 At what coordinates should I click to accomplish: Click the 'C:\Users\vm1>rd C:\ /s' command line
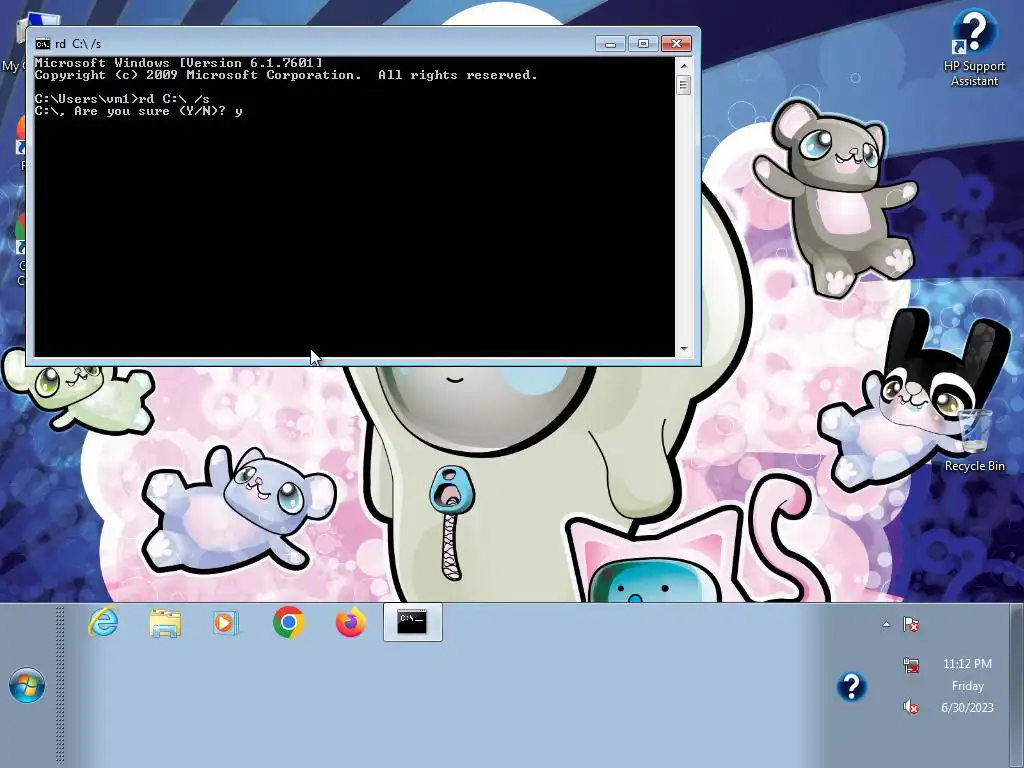click(122, 99)
